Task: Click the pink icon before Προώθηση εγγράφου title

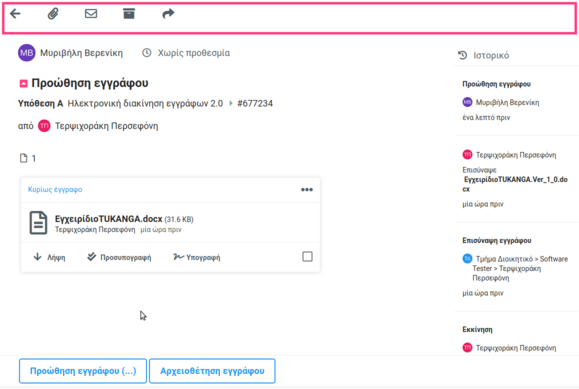Action: click(23, 83)
